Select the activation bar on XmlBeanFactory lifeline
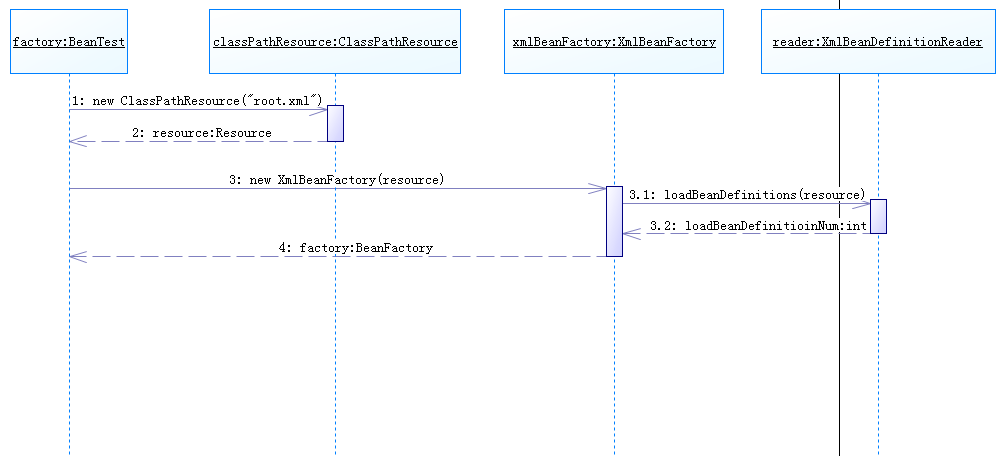This screenshot has width=1003, height=456. (x=614, y=221)
